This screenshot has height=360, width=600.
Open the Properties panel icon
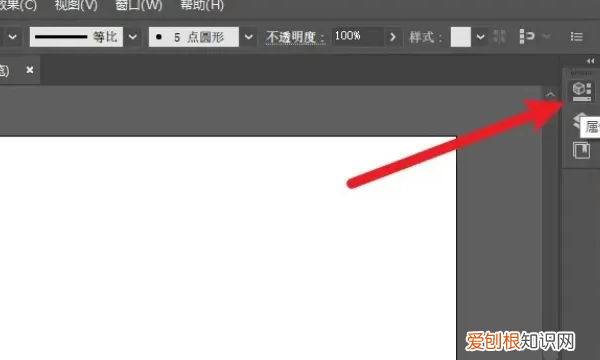point(582,91)
